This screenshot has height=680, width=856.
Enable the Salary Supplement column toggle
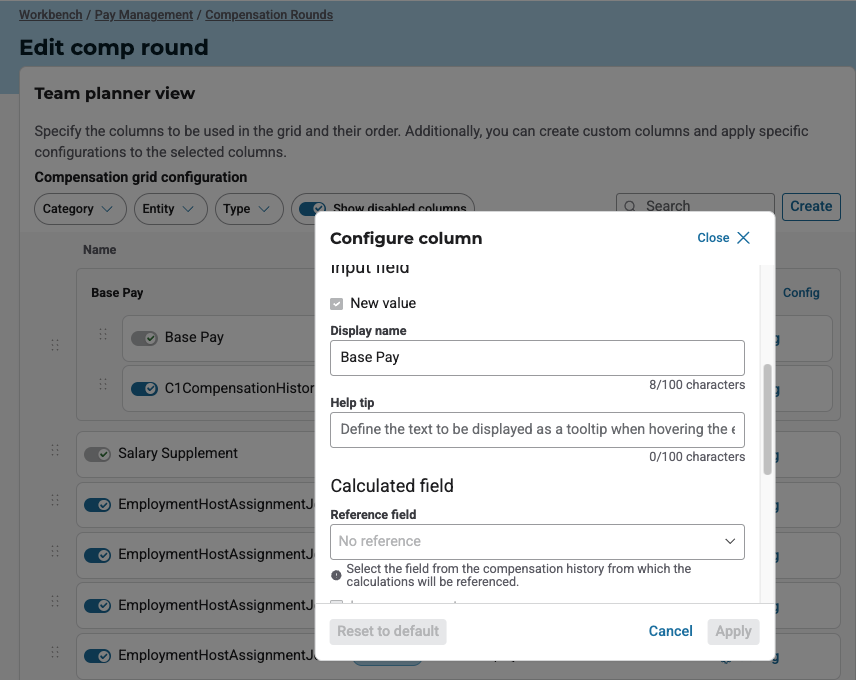pyautogui.click(x=97, y=454)
